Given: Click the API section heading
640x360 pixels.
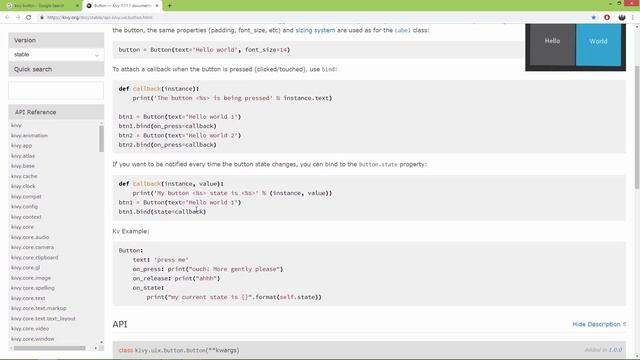Looking at the screenshot, I should 120,324.
